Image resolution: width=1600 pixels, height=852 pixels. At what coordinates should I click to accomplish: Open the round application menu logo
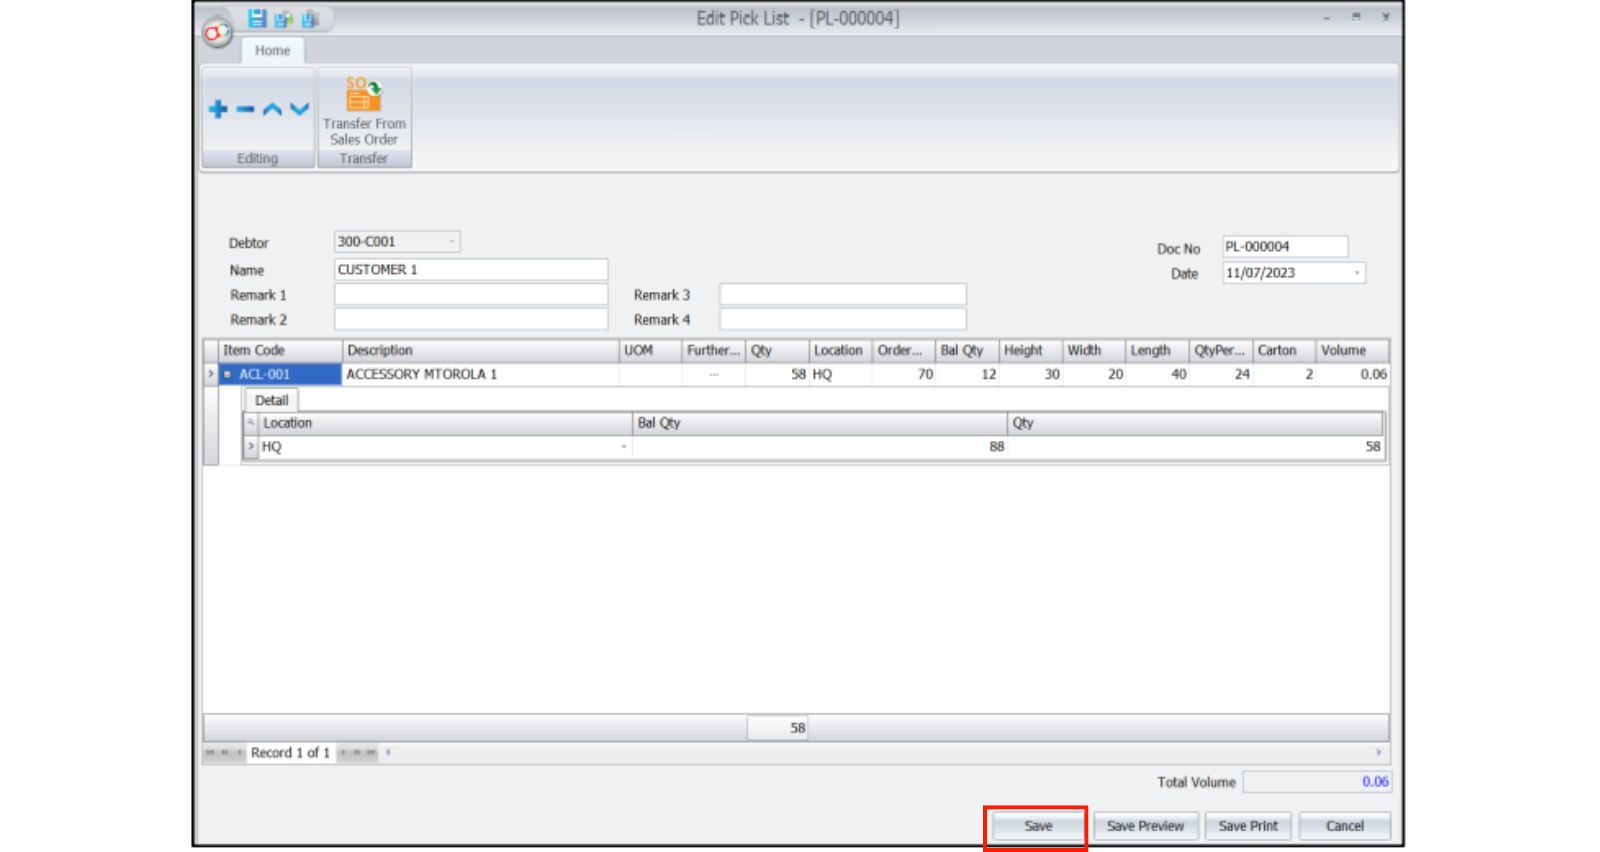(216, 33)
